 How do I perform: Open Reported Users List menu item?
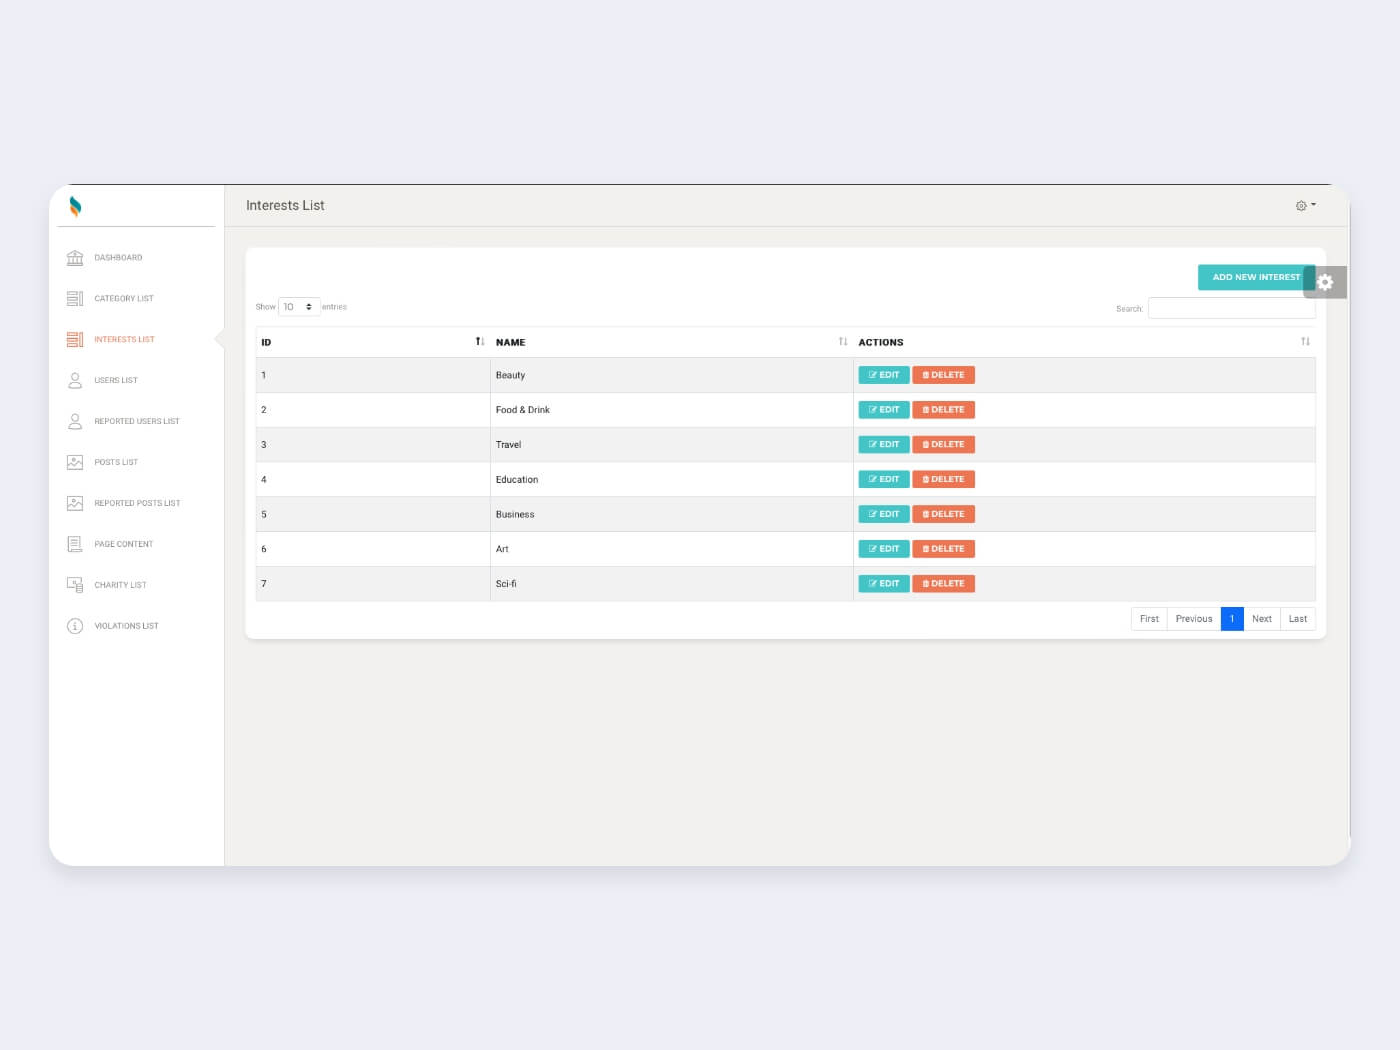[137, 422]
